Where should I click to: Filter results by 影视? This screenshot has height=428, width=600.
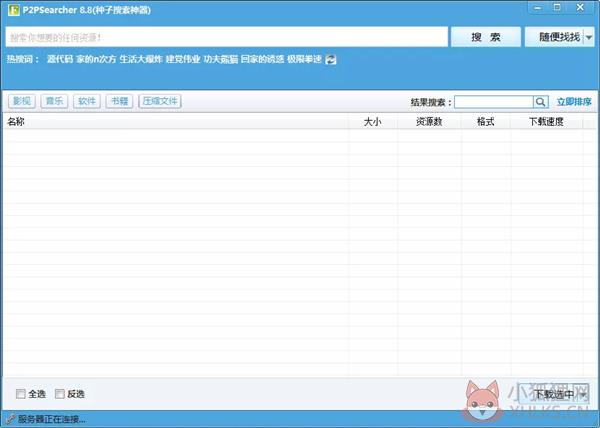click(22, 101)
